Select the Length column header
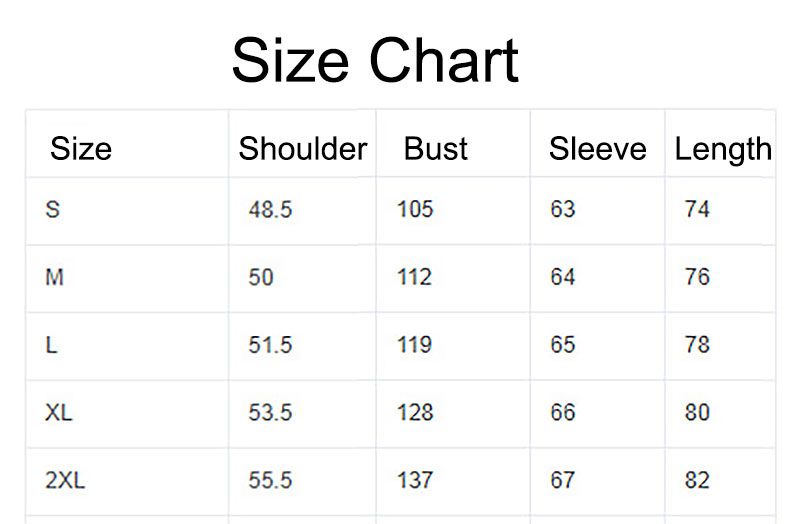Image resolution: width=800 pixels, height=524 pixels. [x=723, y=149]
